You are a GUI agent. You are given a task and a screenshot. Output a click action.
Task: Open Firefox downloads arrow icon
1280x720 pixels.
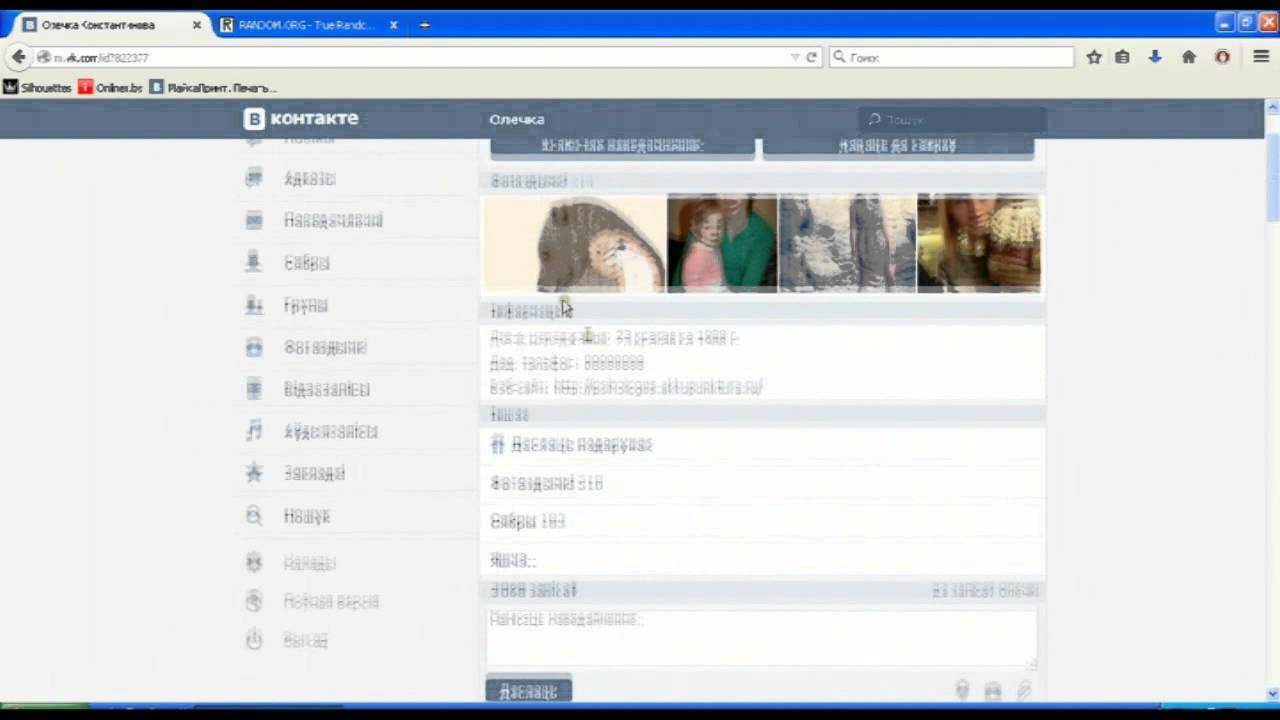pyautogui.click(x=1155, y=57)
